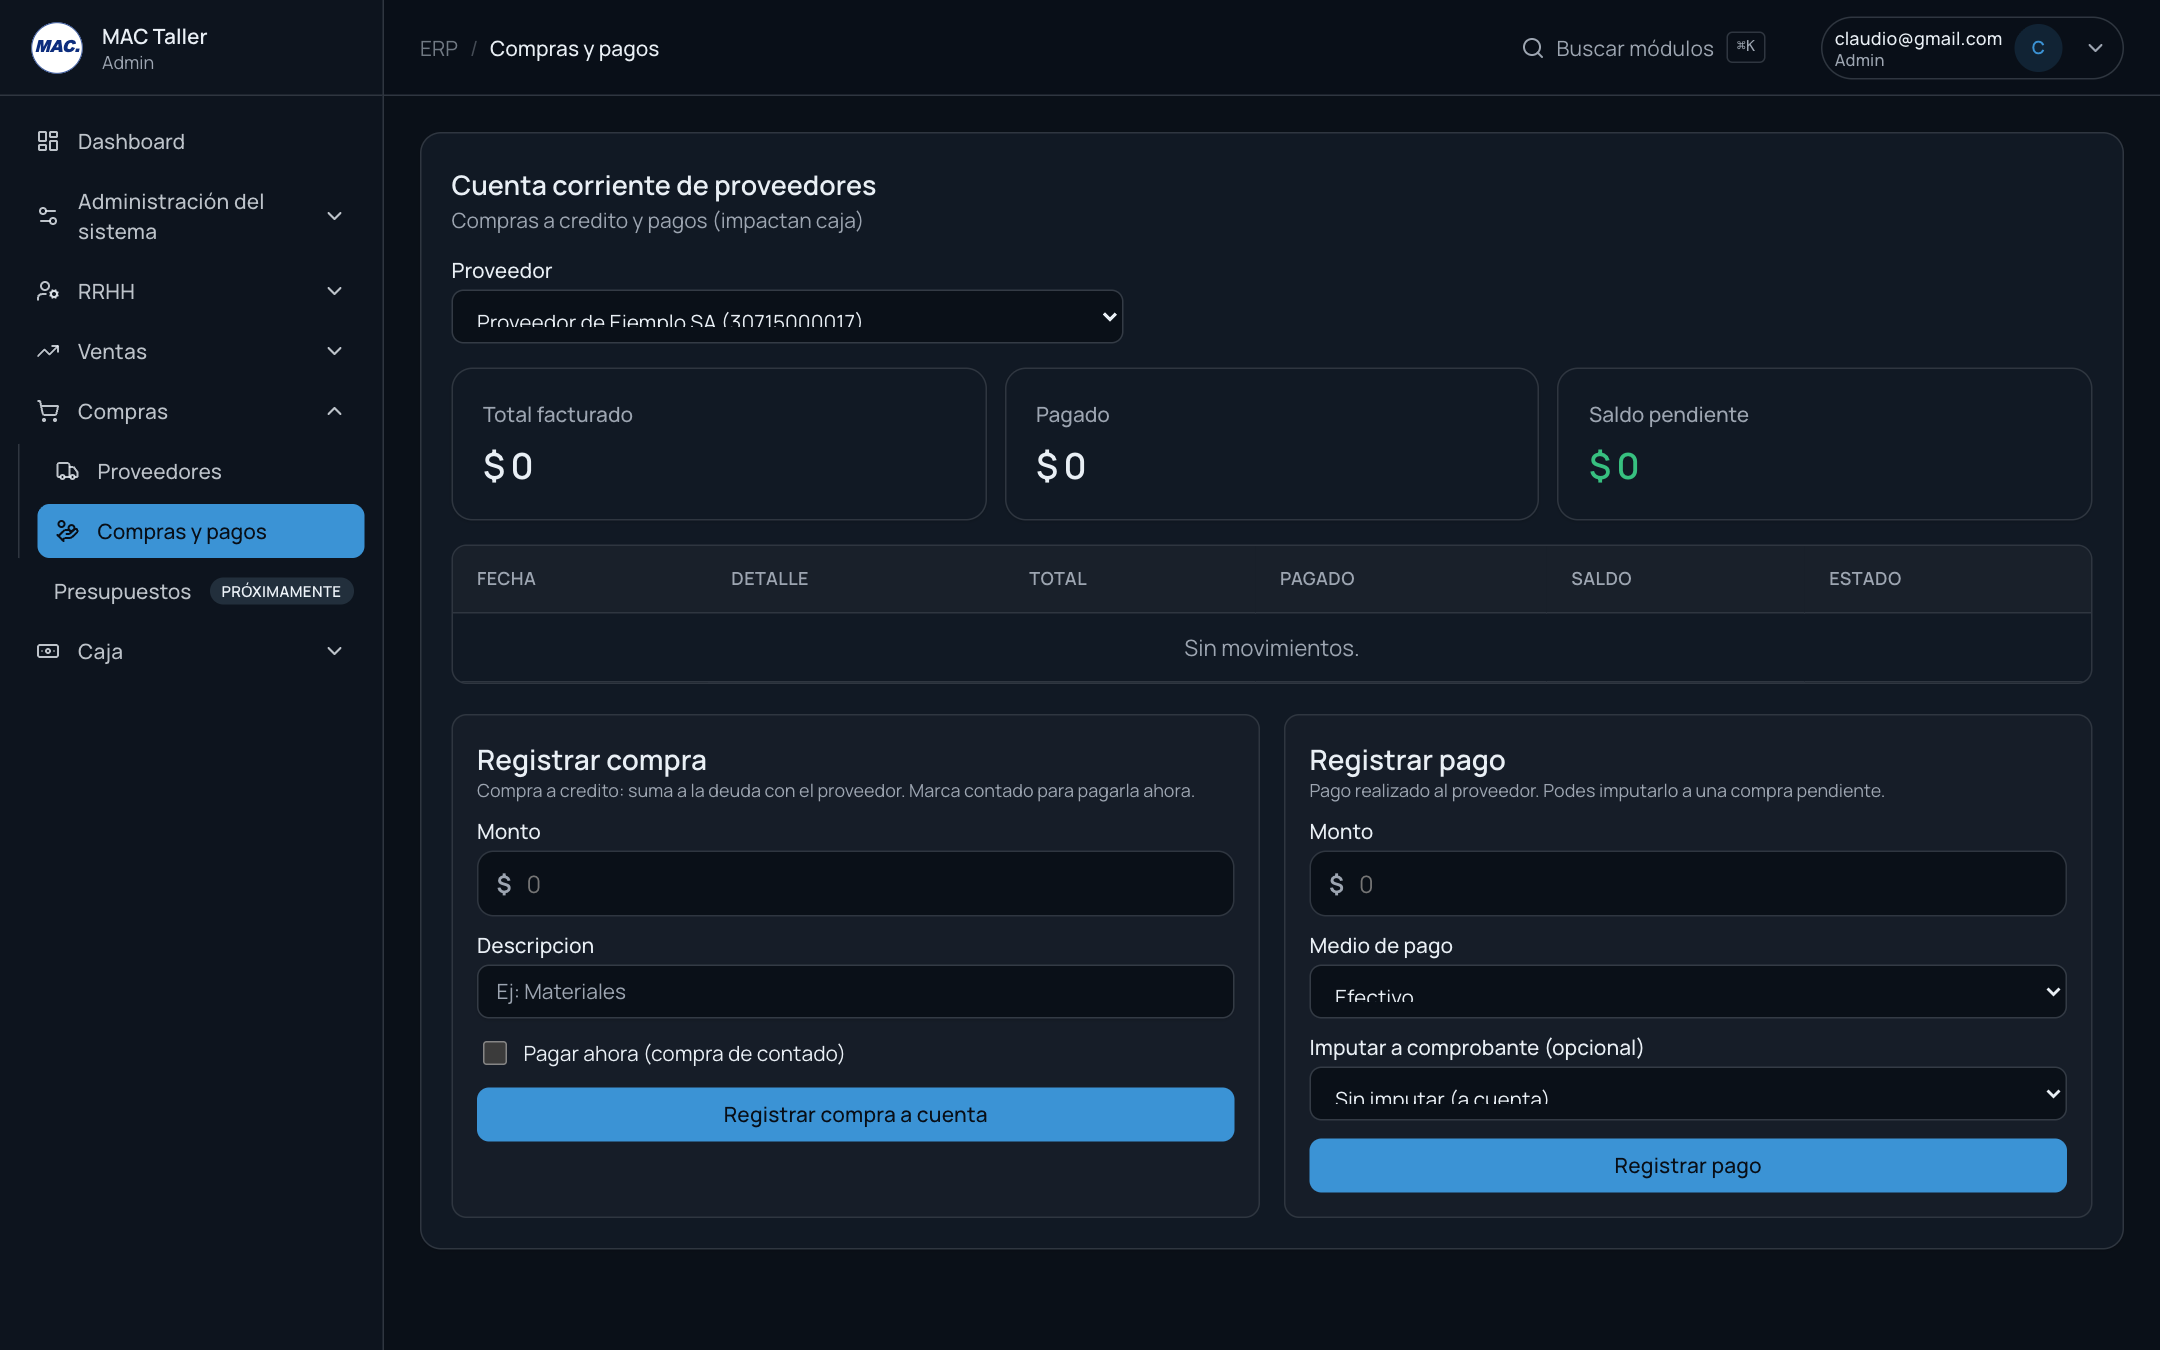Click the ⌘K shortcut badge

(x=1746, y=47)
